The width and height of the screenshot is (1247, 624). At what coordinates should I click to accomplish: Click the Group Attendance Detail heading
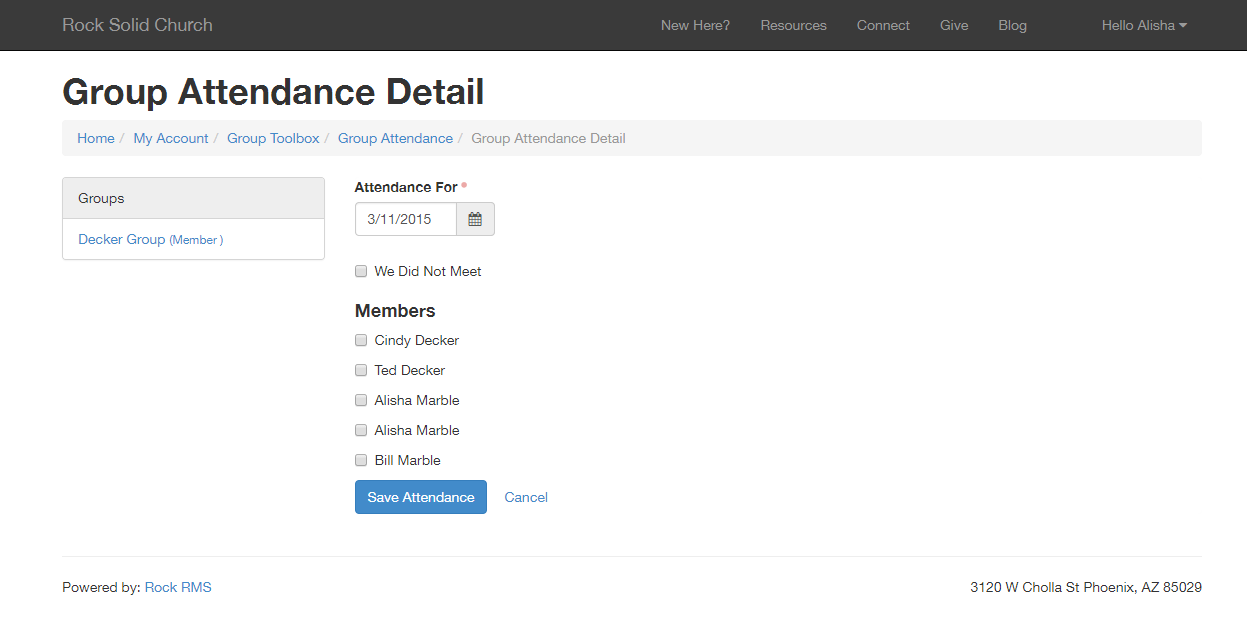pyautogui.click(x=273, y=92)
